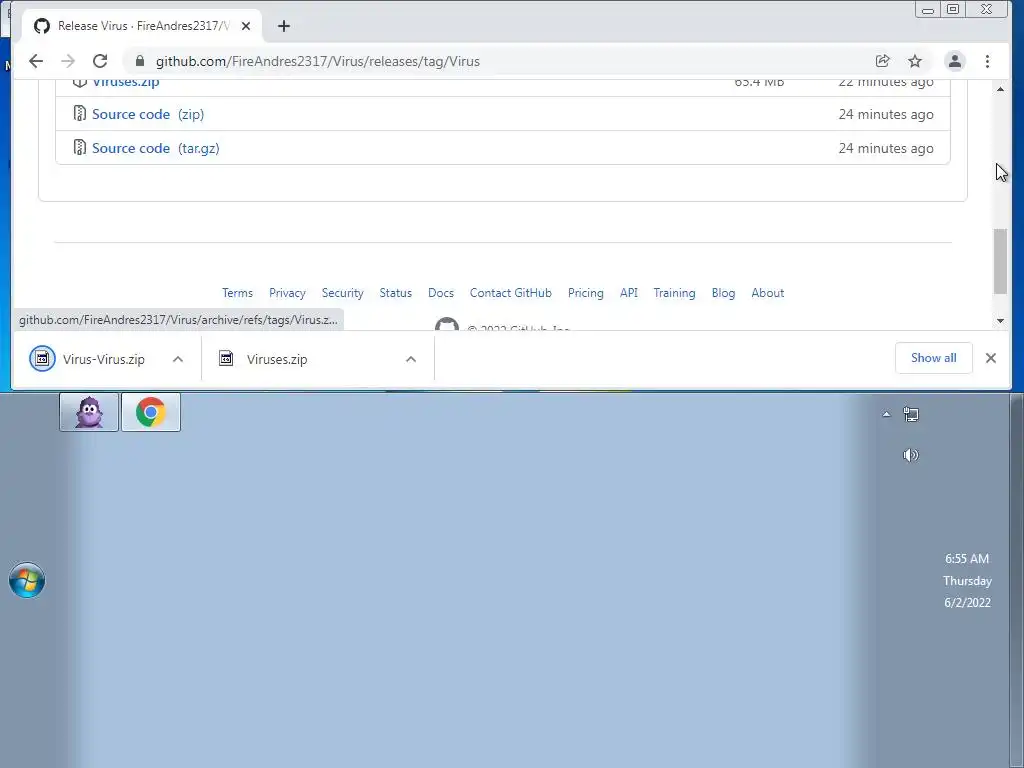Open the Training footer link
The image size is (1024, 768).
[x=675, y=293]
